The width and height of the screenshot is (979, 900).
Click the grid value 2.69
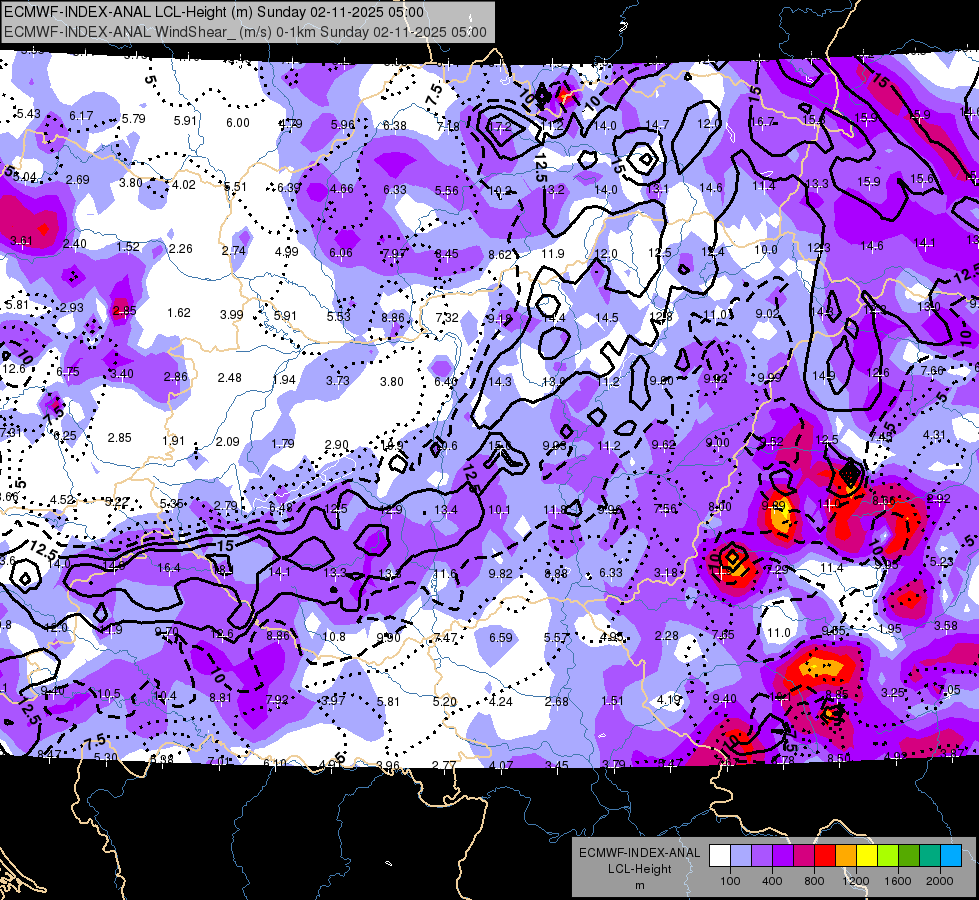click(78, 180)
